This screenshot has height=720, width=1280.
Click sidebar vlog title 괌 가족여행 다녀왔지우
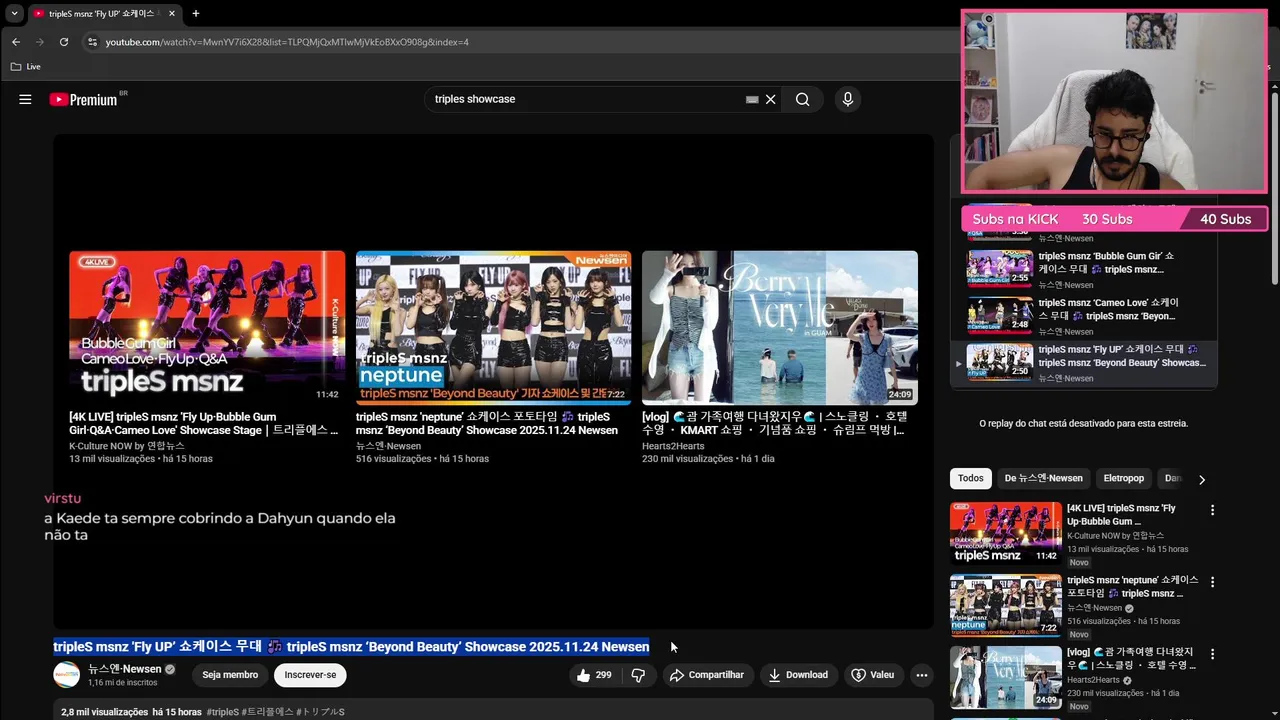tap(1132, 659)
